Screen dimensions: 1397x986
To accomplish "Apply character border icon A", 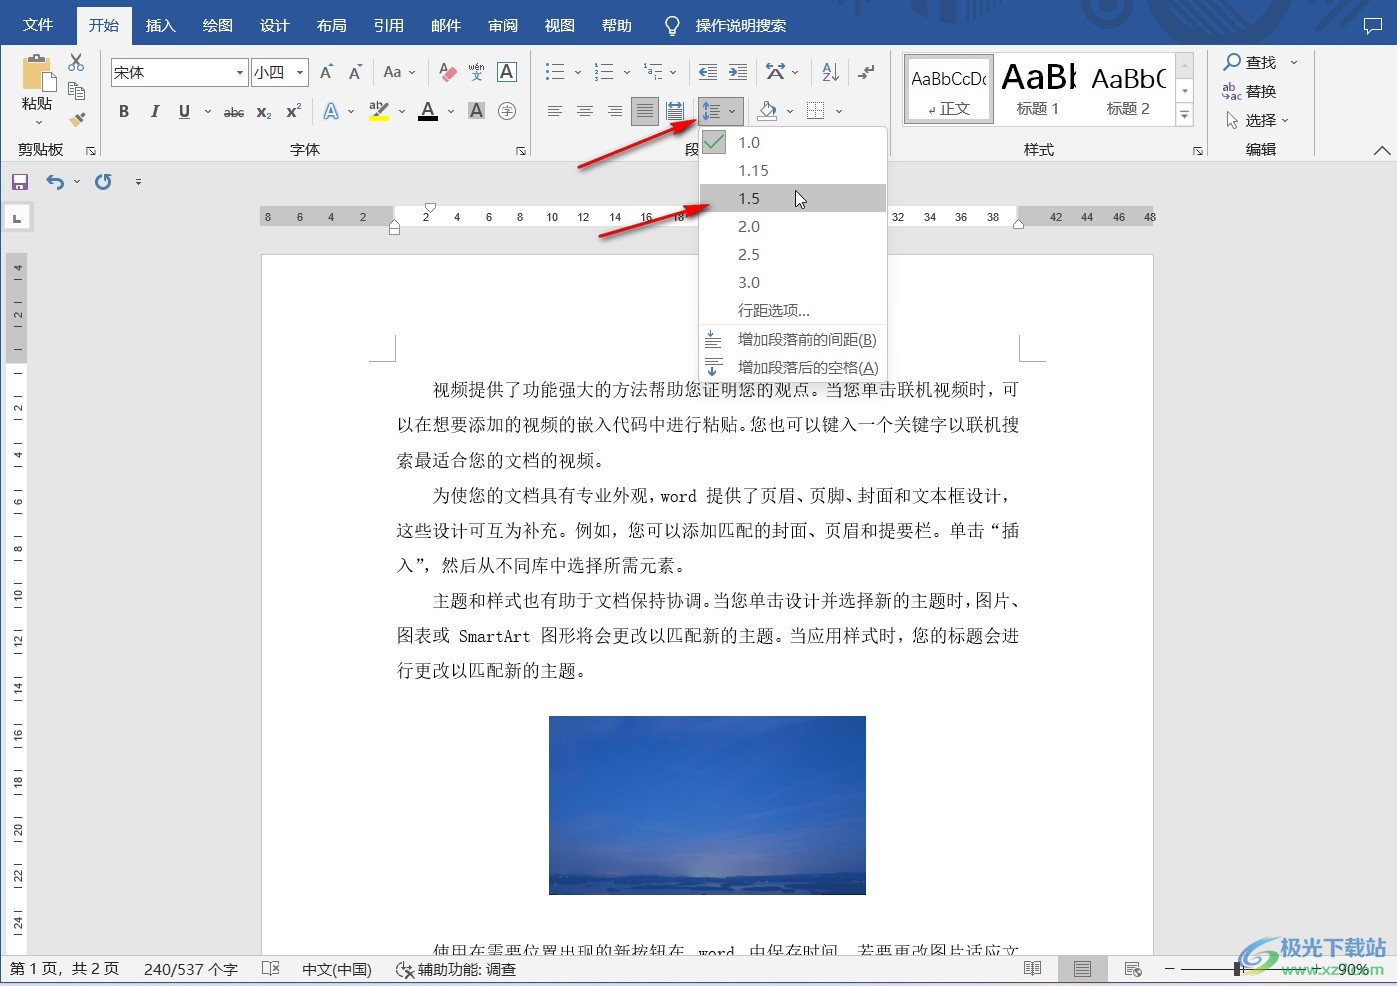I will (507, 72).
